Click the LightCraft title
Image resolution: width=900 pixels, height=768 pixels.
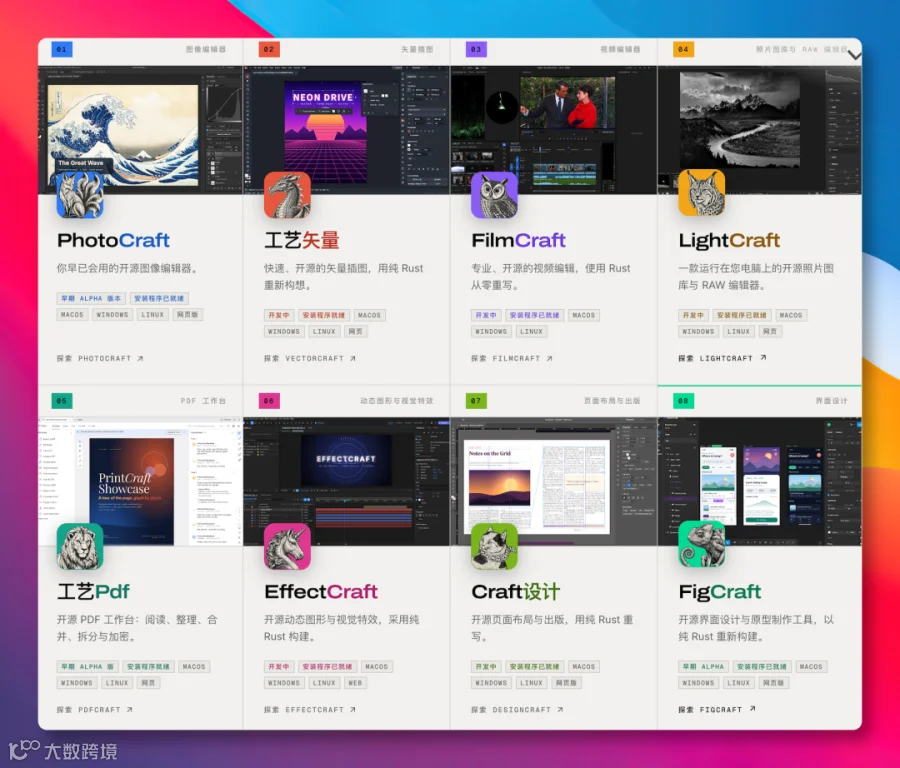click(729, 241)
